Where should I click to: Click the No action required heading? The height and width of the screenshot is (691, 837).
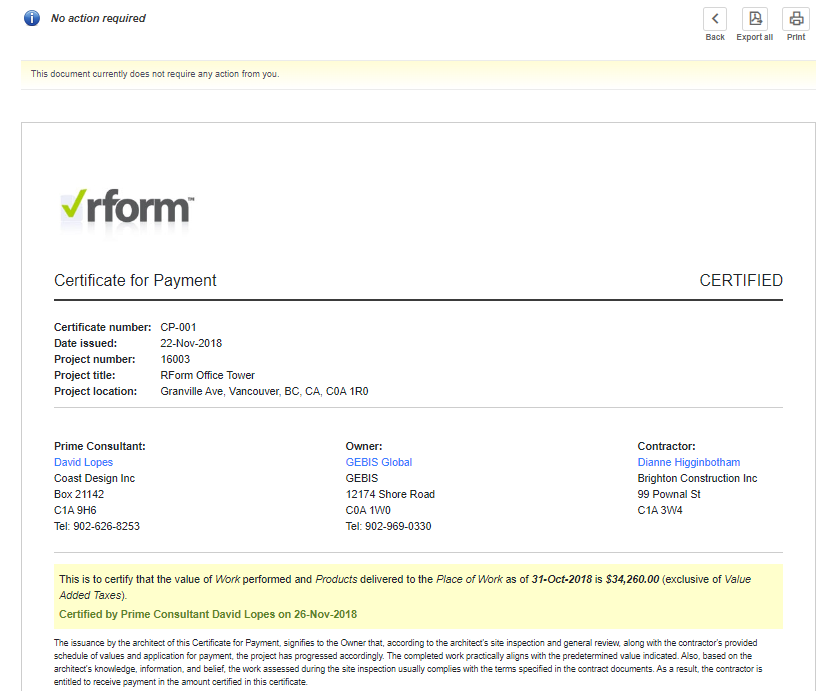(x=98, y=18)
